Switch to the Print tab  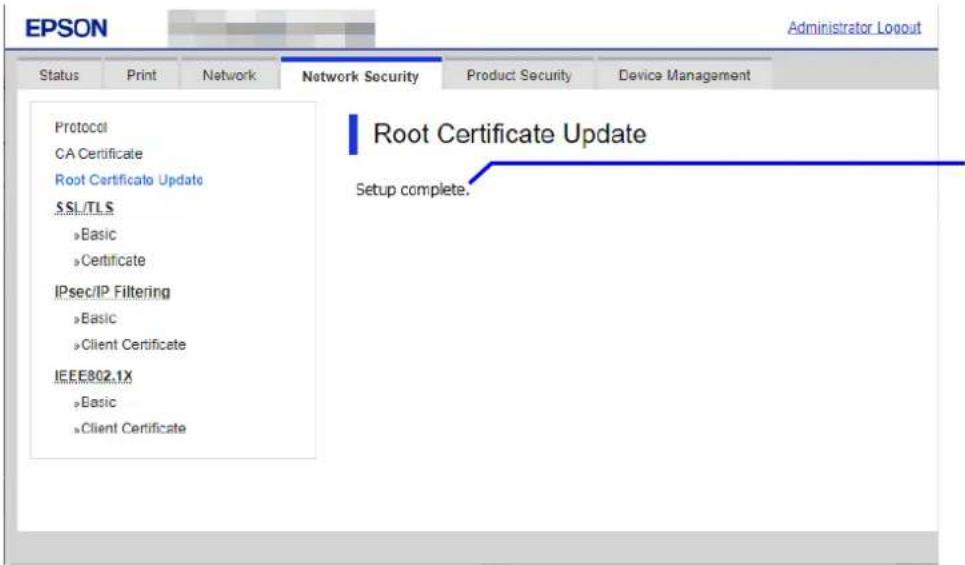(x=141, y=75)
